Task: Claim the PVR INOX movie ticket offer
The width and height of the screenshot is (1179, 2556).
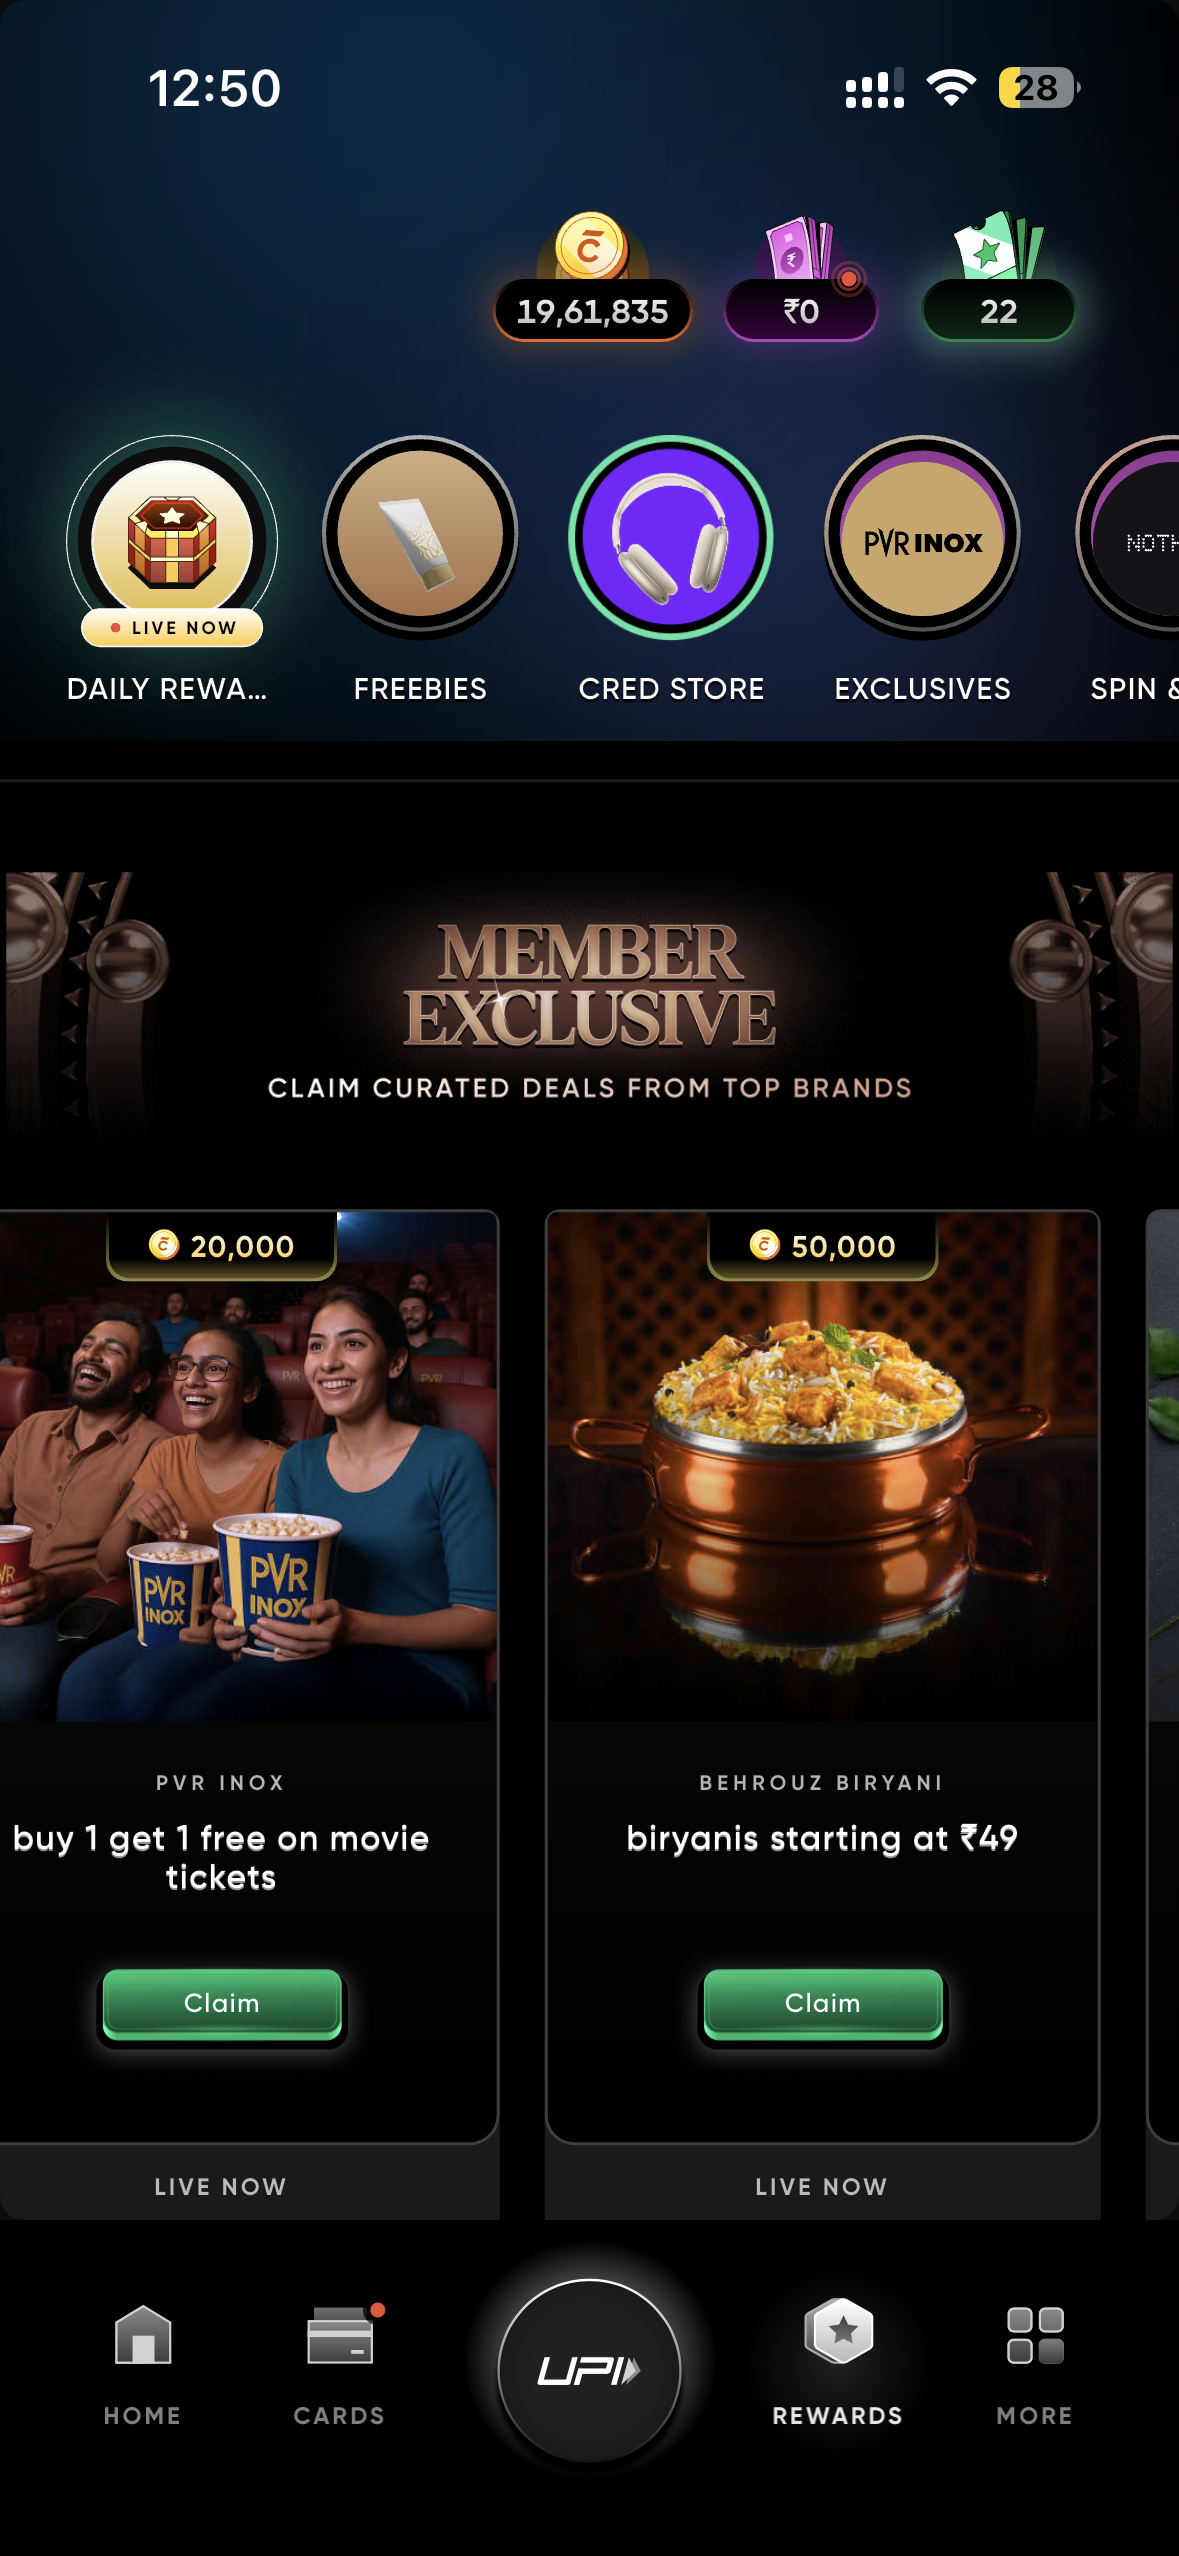Action: click(222, 2003)
